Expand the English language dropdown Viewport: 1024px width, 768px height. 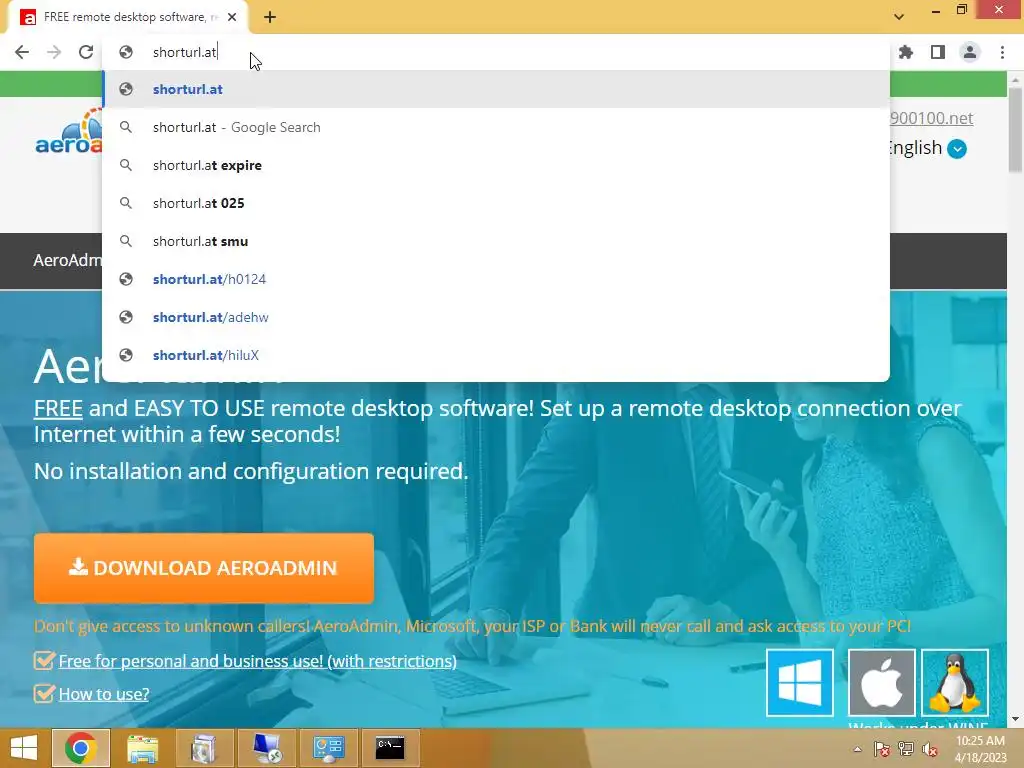coord(957,149)
